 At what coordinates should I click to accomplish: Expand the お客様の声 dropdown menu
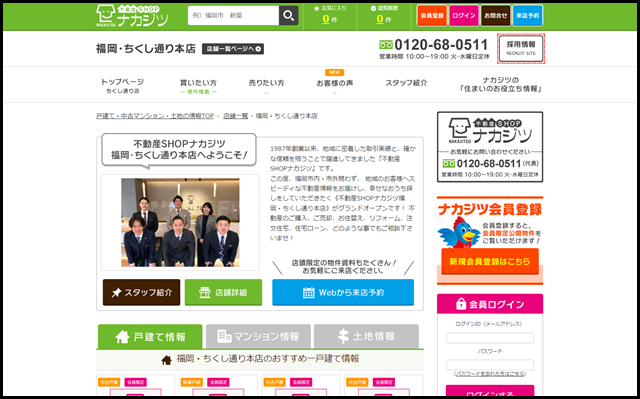pos(335,86)
